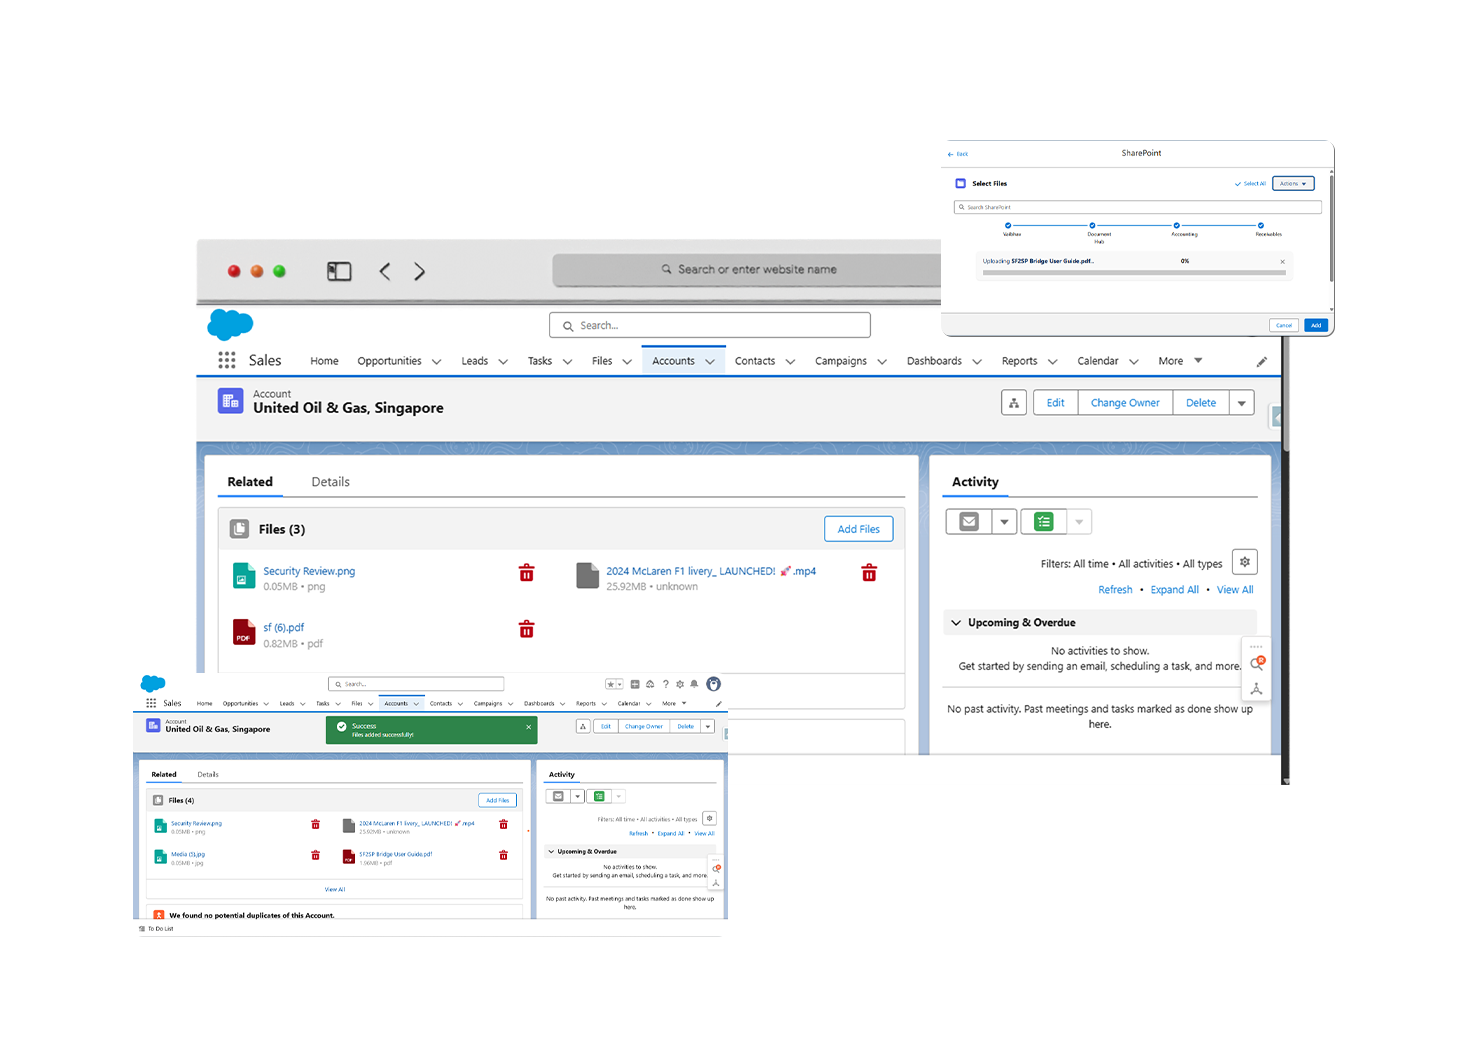Viewport: 1484px width, 1061px height.
Task: Click the Add Files button
Action: (858, 529)
